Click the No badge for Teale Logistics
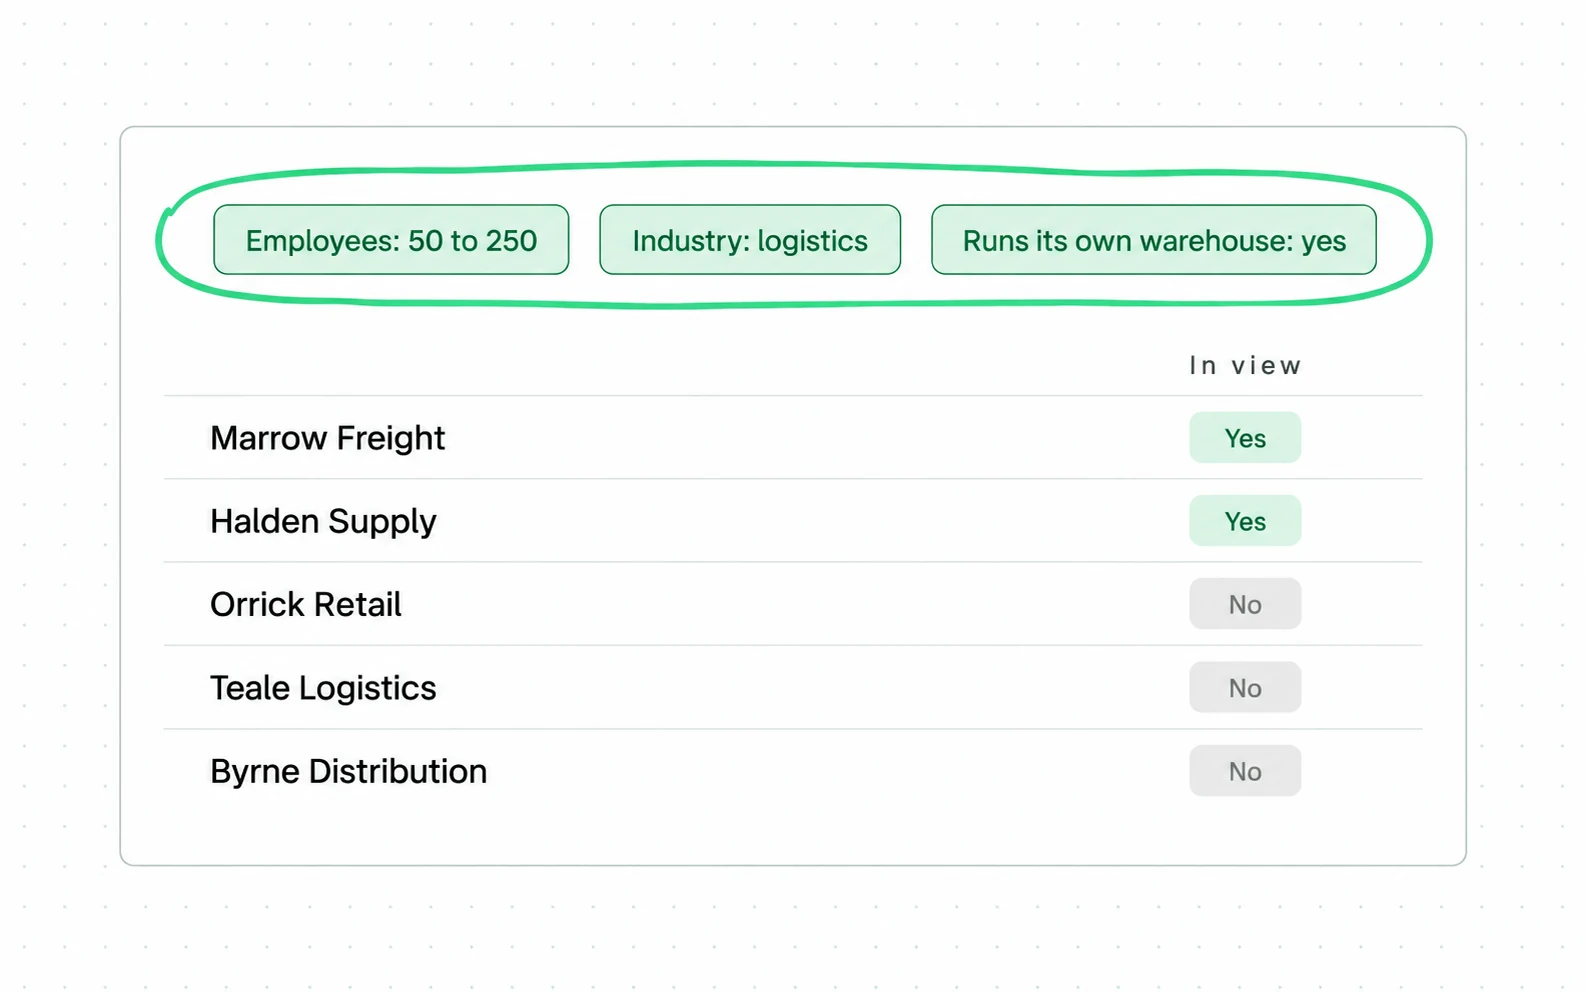This screenshot has width=1586, height=992. point(1245,688)
